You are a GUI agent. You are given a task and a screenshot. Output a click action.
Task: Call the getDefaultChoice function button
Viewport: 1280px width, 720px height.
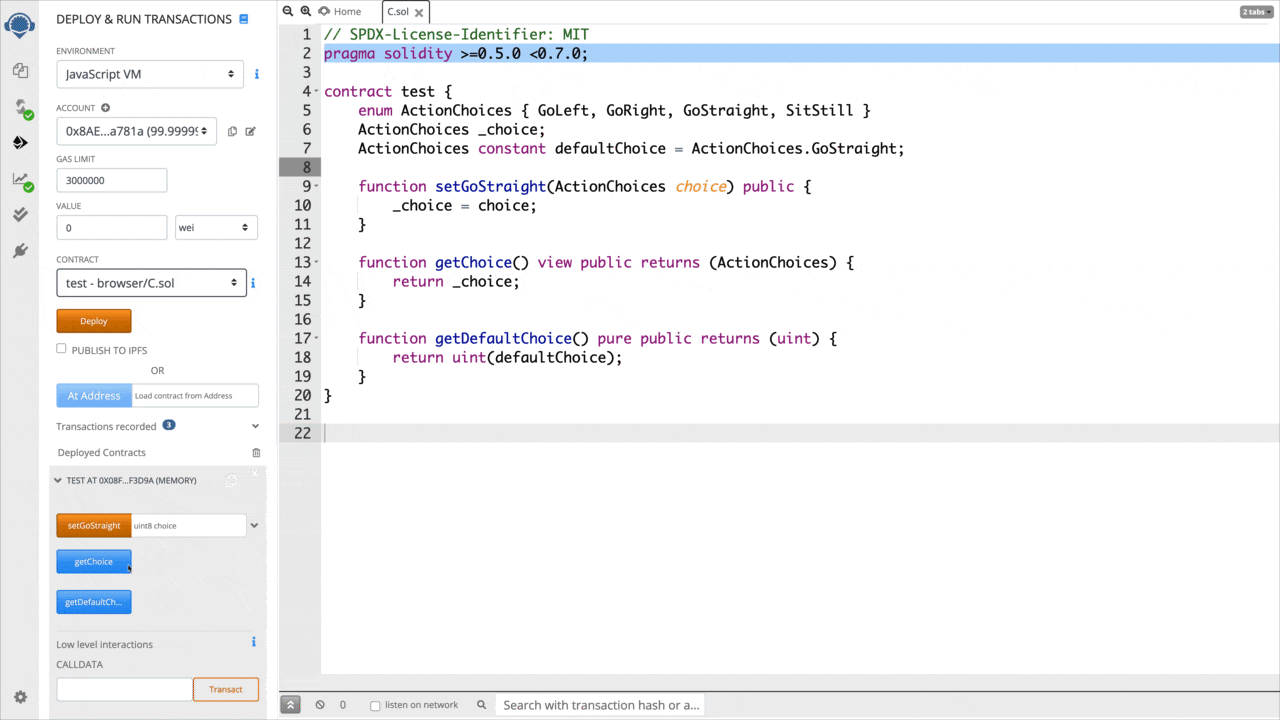[x=94, y=602]
